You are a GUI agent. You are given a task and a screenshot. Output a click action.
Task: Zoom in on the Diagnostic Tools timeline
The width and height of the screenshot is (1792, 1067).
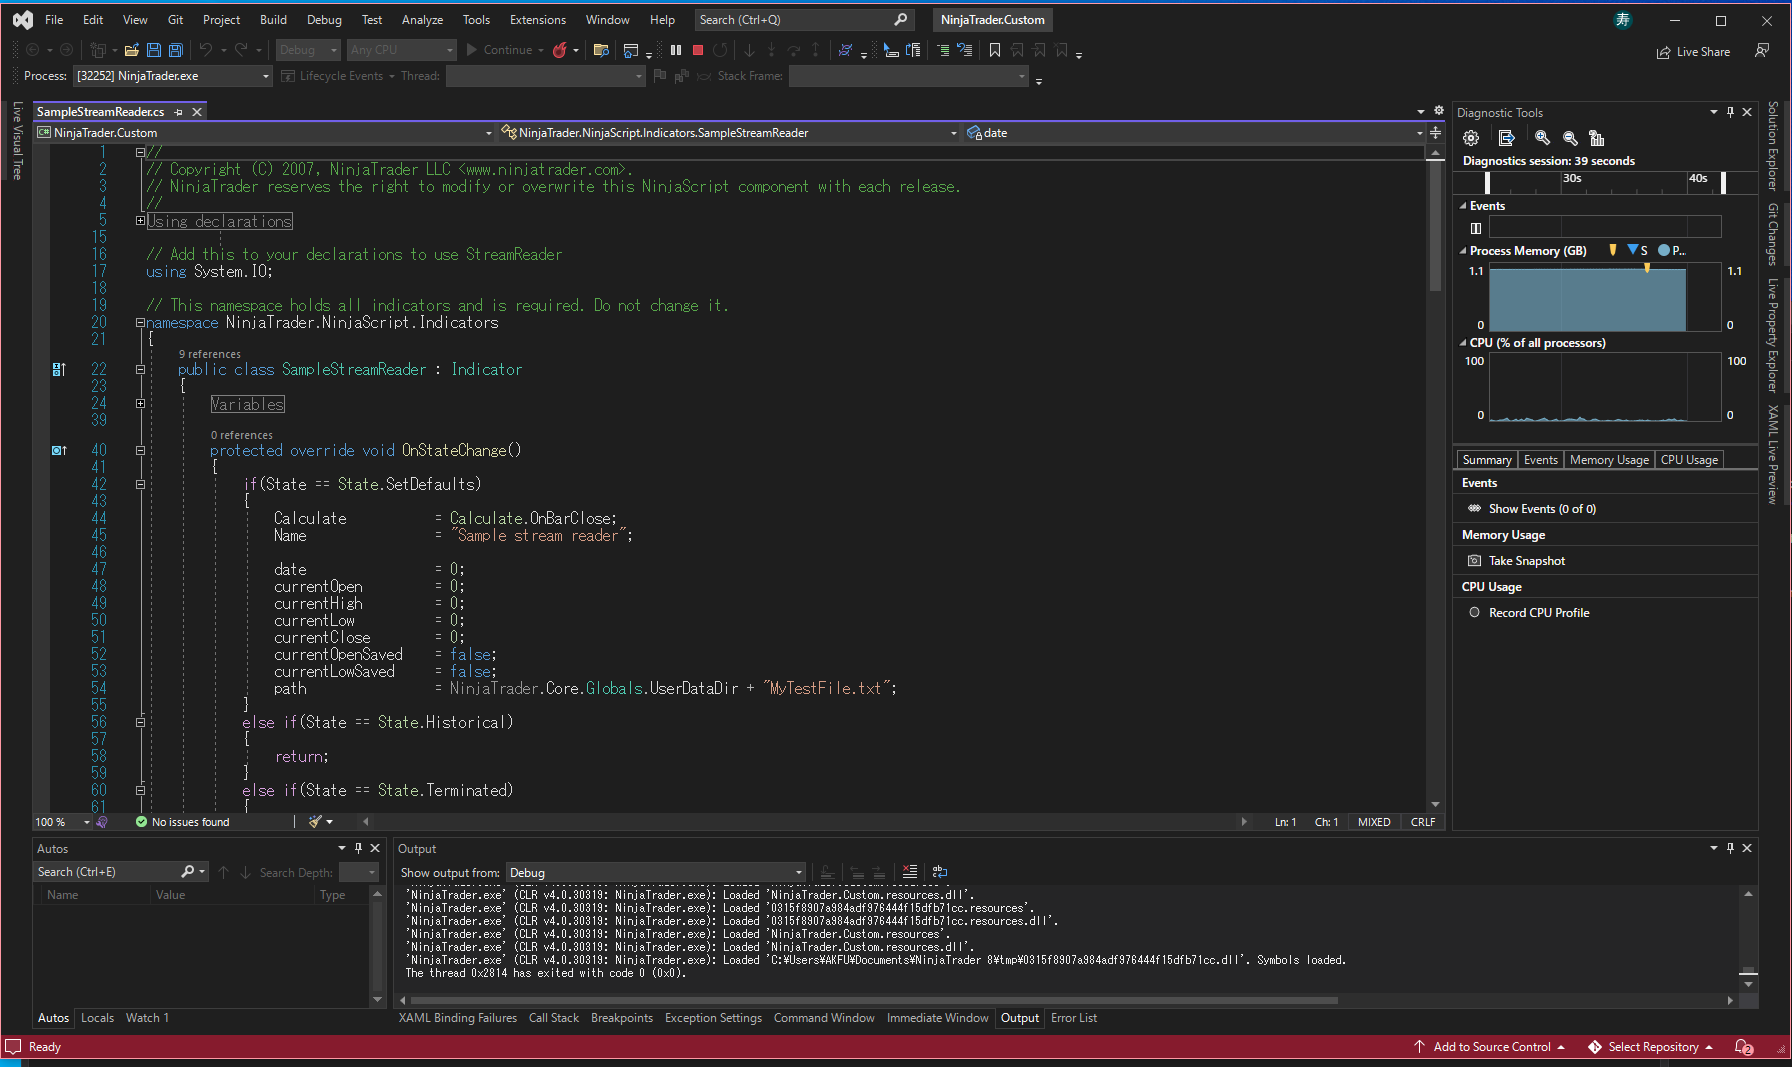pos(1542,138)
